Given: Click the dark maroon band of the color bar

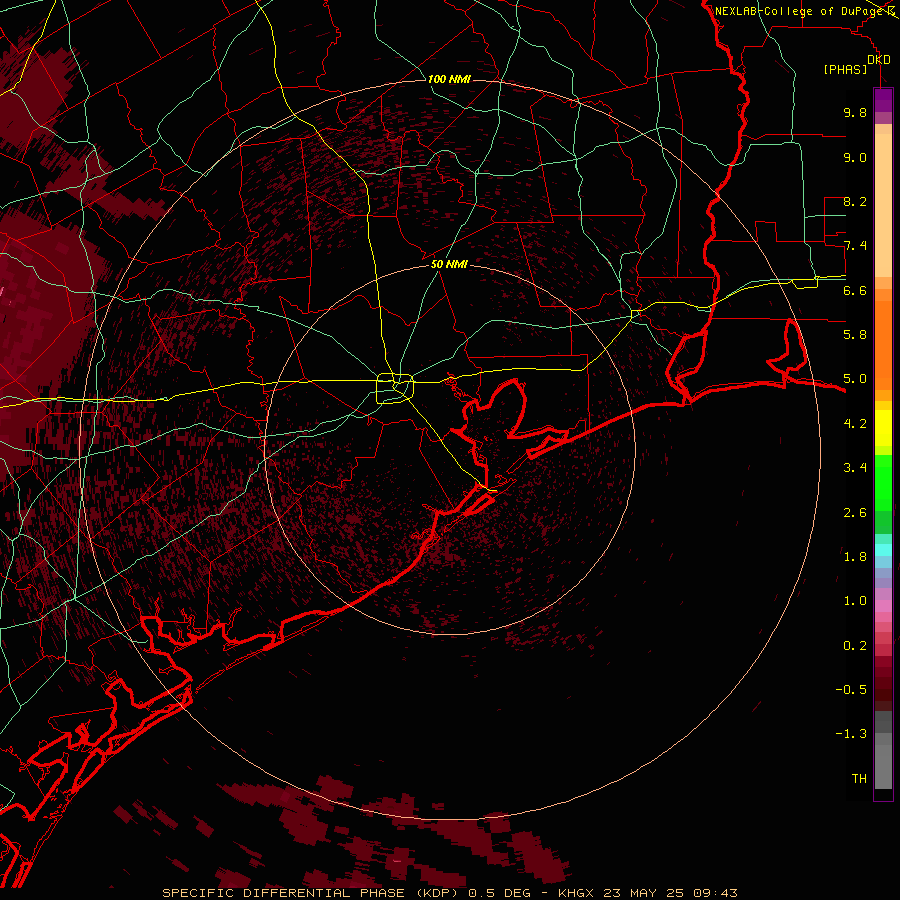Looking at the screenshot, I should 883,689.
